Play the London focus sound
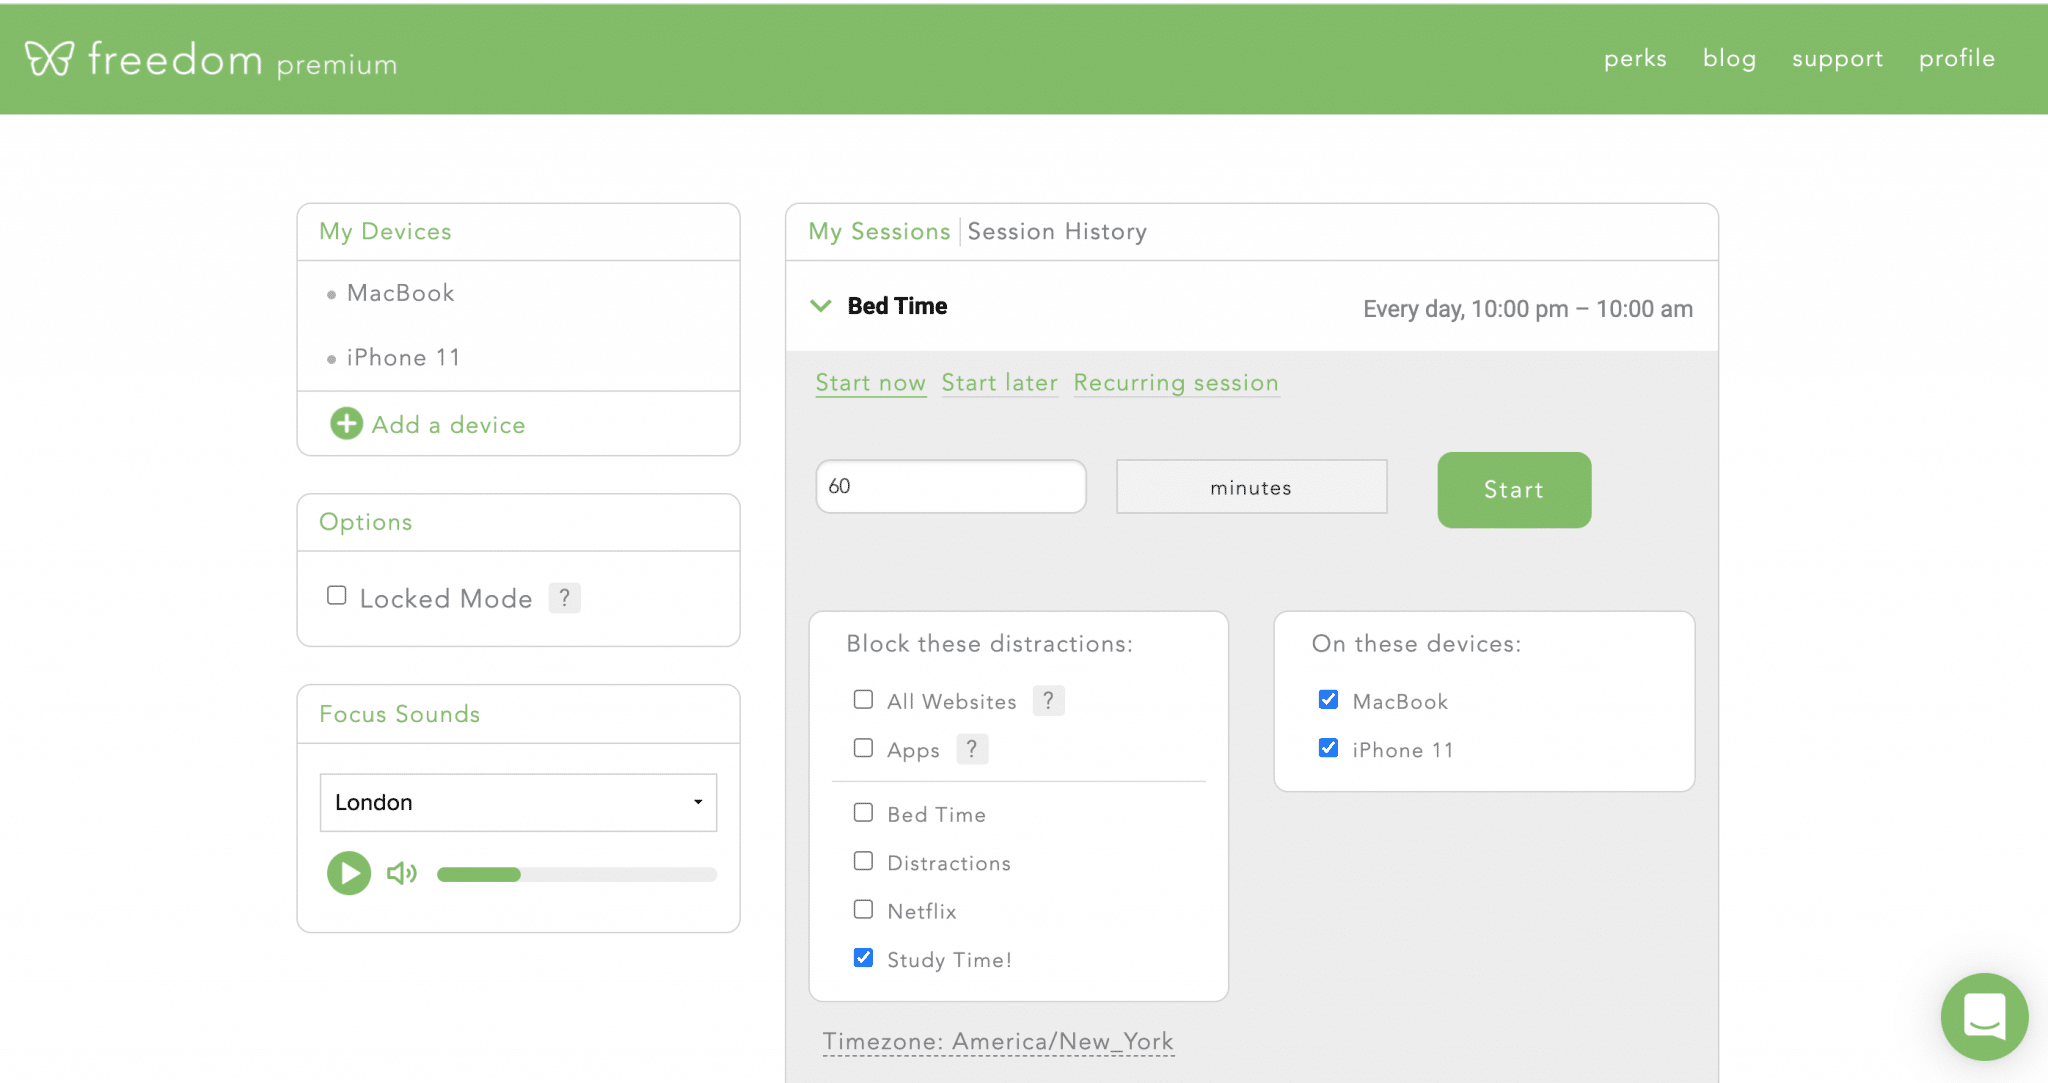Screen dimensions: 2048x1083 (348, 872)
